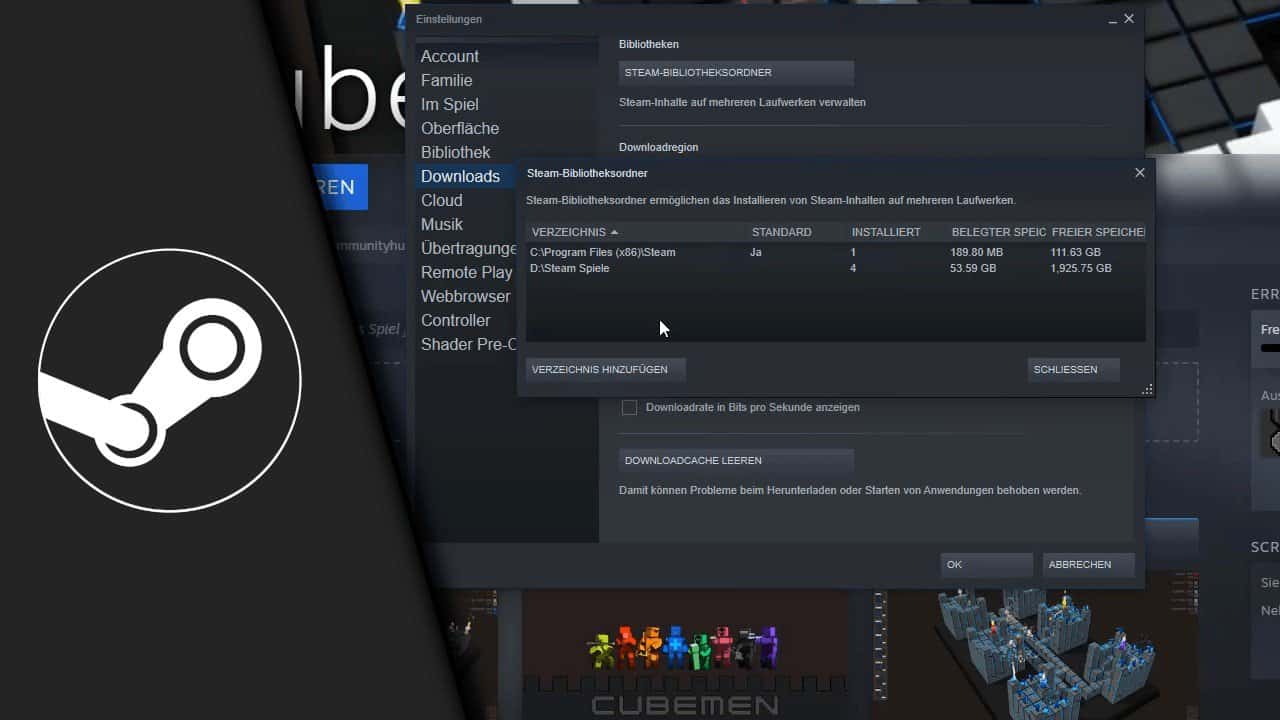The height and width of the screenshot is (720, 1280).
Task: Click the "Ja" standard value
Action: tap(756, 252)
